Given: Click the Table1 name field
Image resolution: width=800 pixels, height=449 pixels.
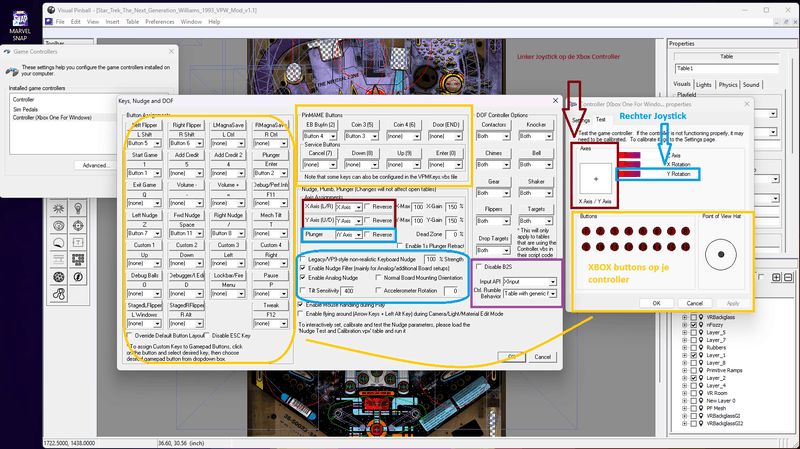Looking at the screenshot, I should [x=727, y=68].
